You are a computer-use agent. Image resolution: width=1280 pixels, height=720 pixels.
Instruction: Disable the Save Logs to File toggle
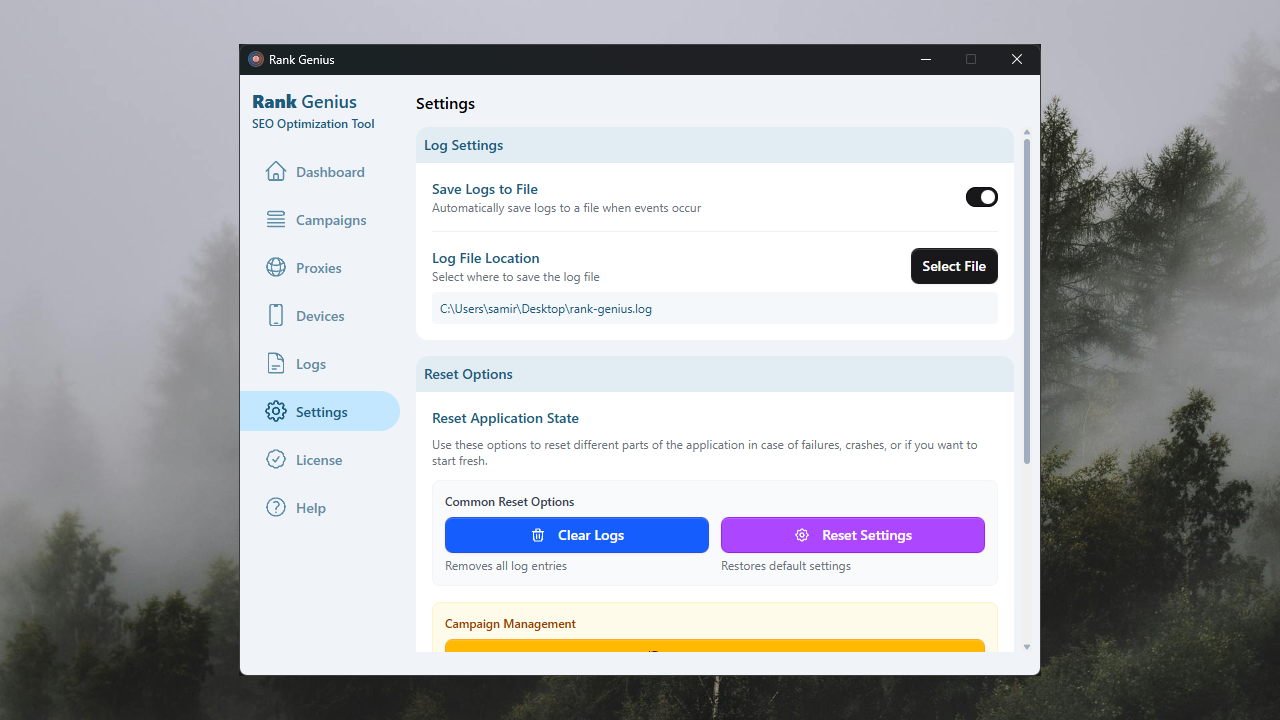[x=981, y=197]
